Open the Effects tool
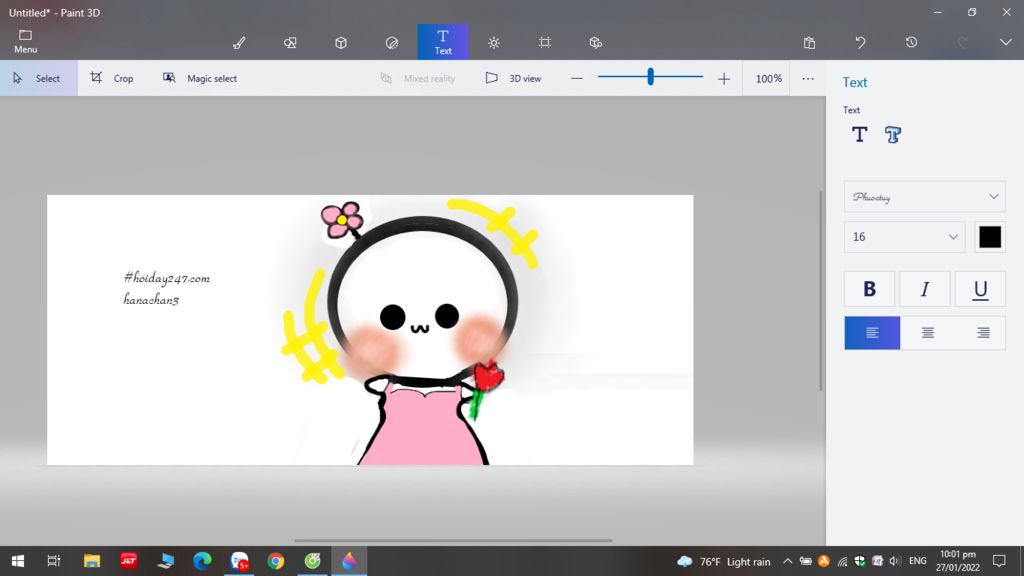1024x576 pixels. [x=494, y=43]
